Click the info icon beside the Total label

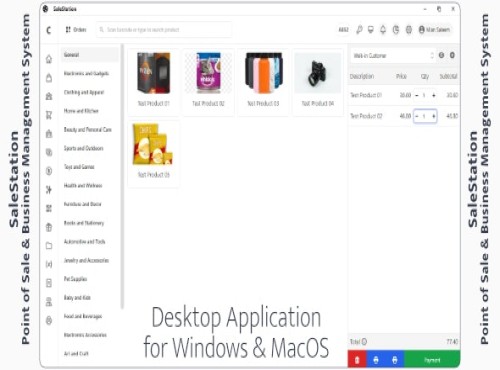[x=364, y=342]
